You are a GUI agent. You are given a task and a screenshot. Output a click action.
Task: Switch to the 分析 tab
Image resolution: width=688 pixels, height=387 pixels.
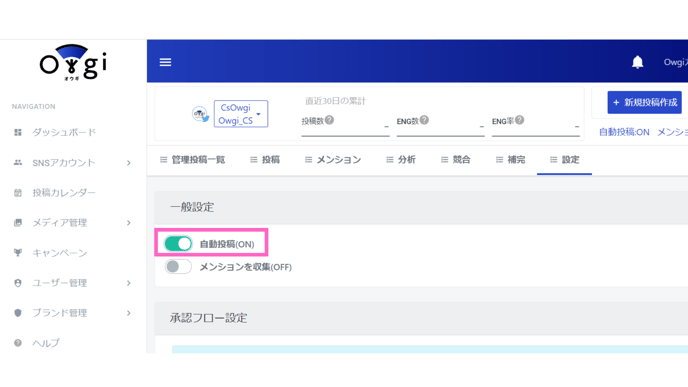[401, 160]
